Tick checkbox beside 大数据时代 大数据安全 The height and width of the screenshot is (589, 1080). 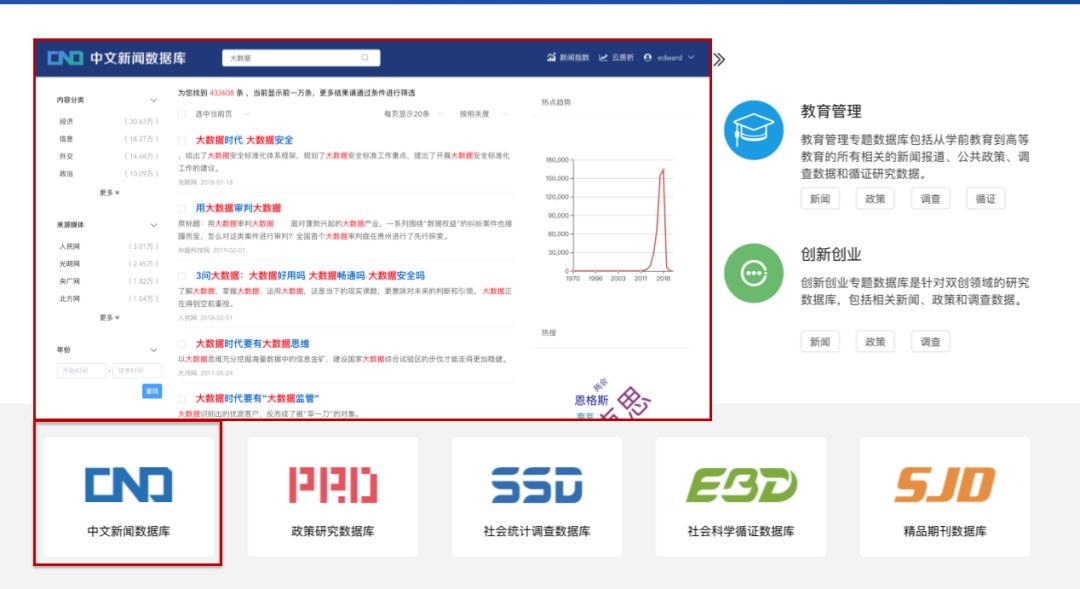182,141
